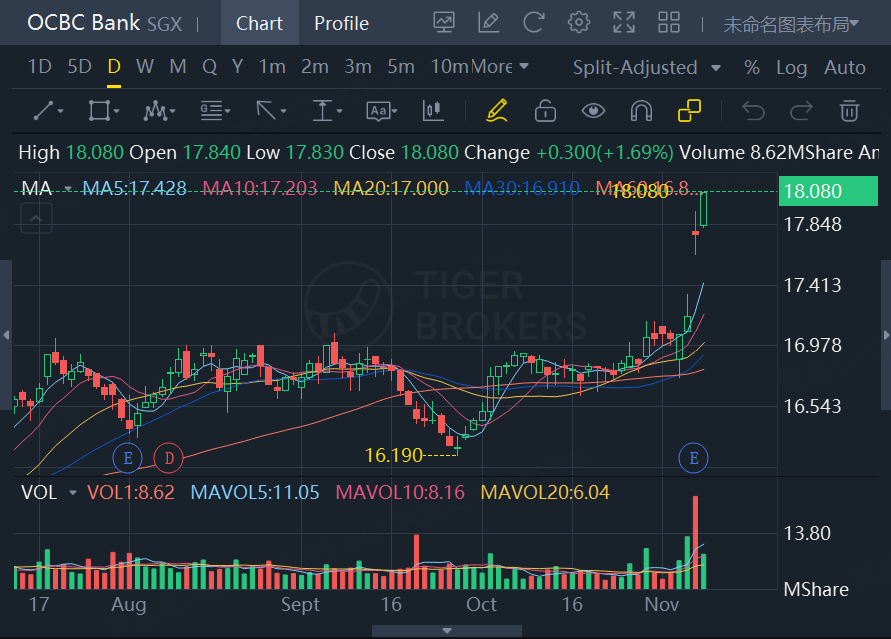891x639 pixels.
Task: Expand the MA indicator dropdown
Action: (x=68, y=188)
